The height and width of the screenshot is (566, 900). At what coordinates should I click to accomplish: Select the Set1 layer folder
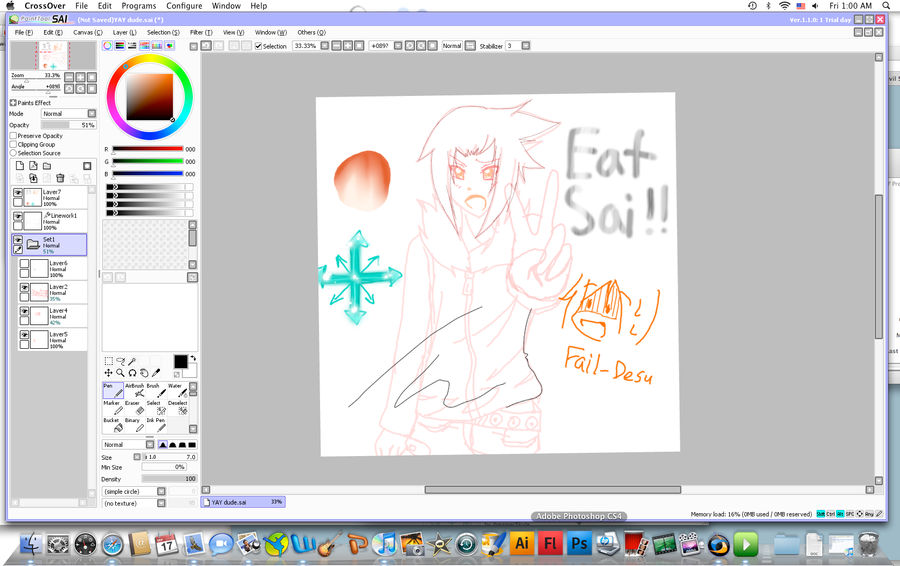coord(49,245)
